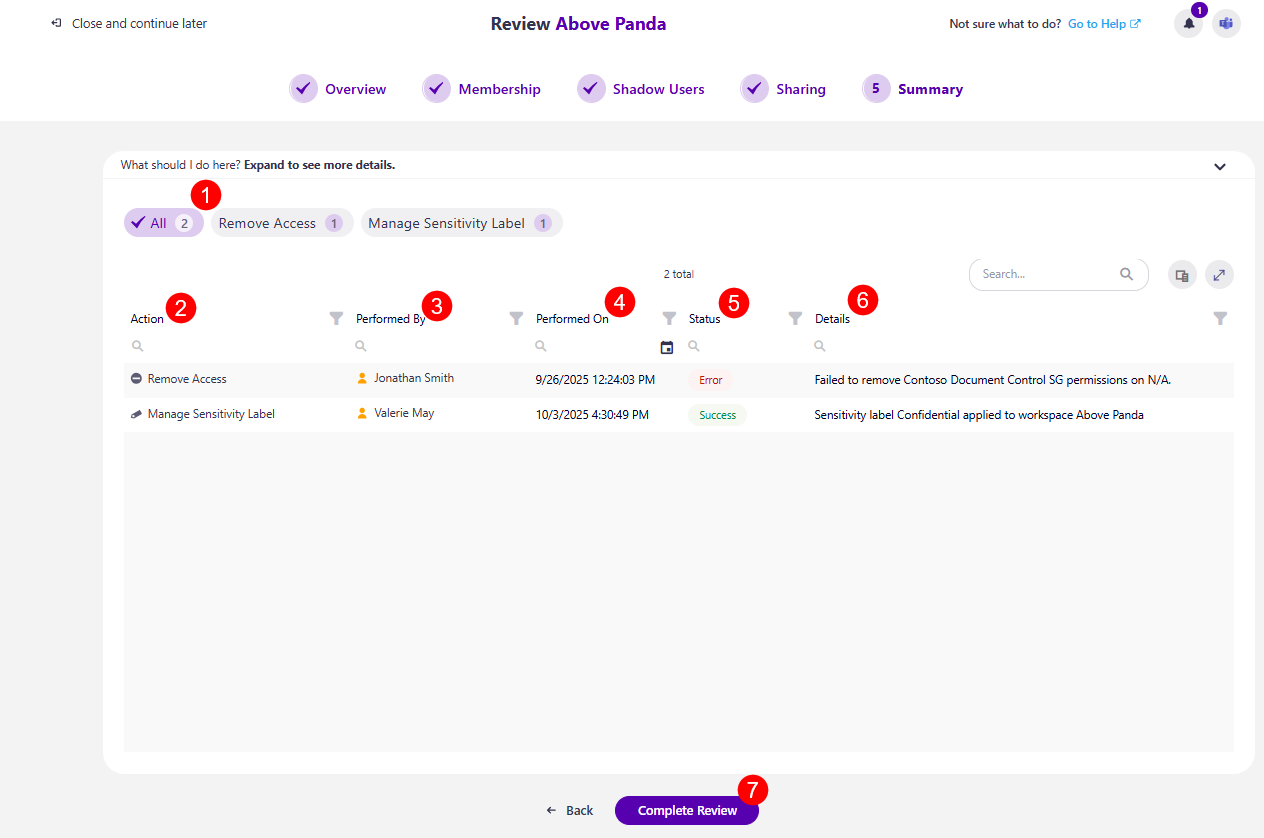Screen dimensions: 1264x838
Task: Switch to the Membership step
Action: (482, 88)
